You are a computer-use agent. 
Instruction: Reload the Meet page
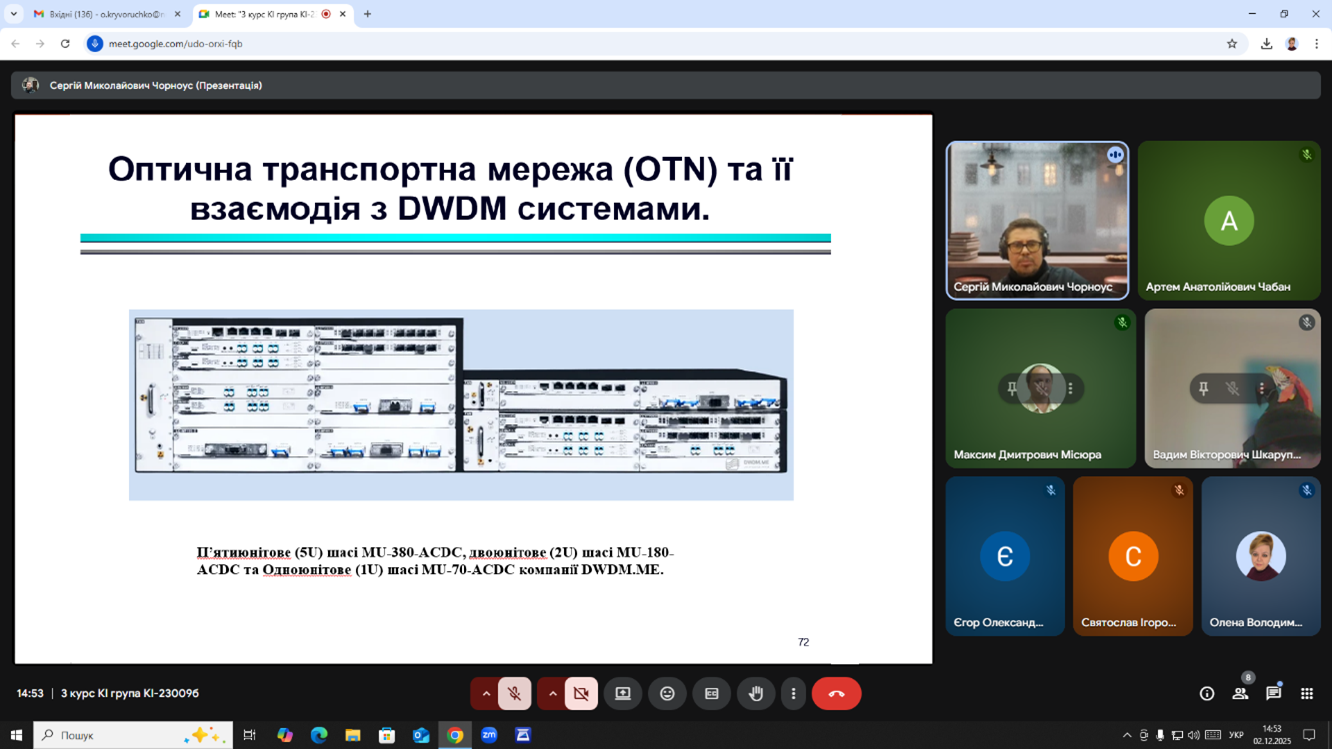(65, 44)
